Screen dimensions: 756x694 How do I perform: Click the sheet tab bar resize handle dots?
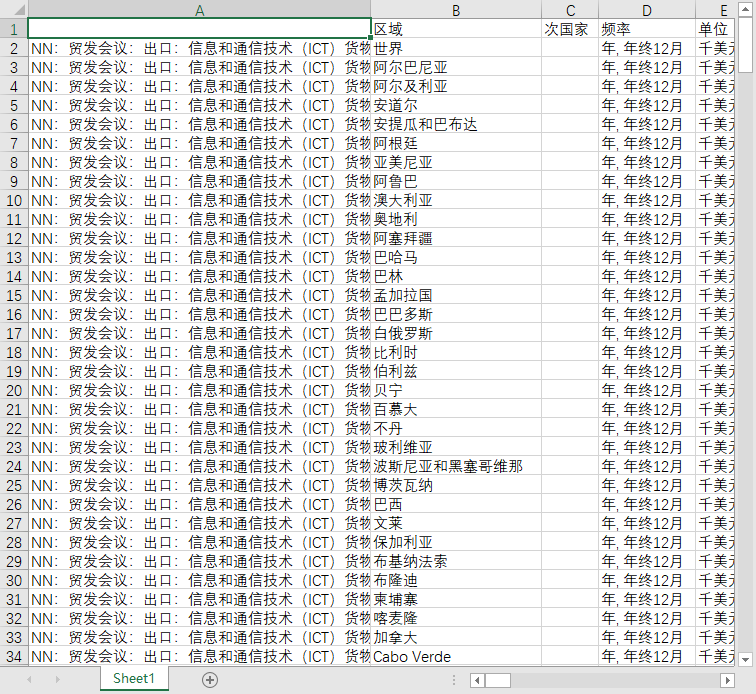454,680
